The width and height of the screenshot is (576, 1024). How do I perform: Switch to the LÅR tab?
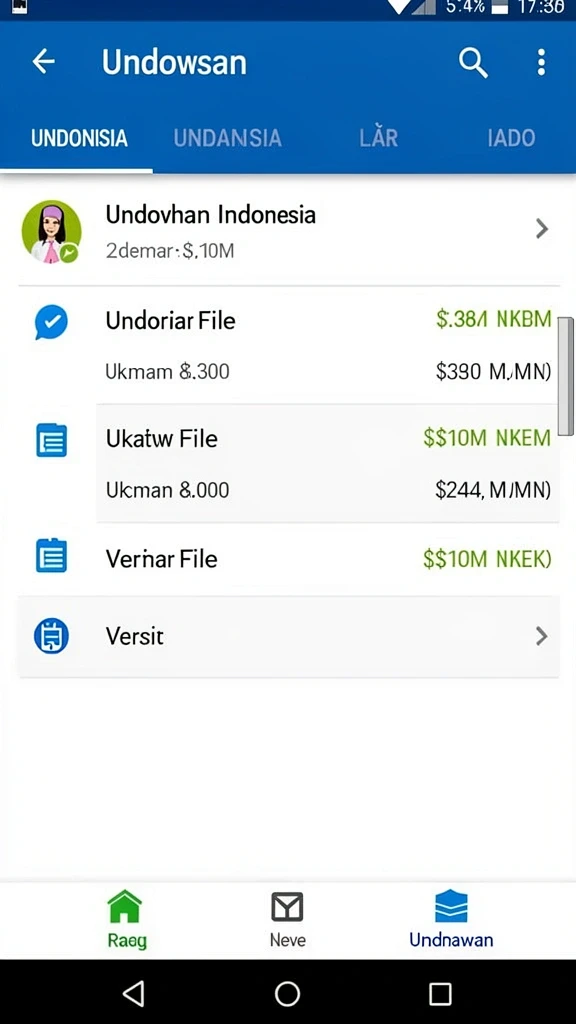point(378,138)
